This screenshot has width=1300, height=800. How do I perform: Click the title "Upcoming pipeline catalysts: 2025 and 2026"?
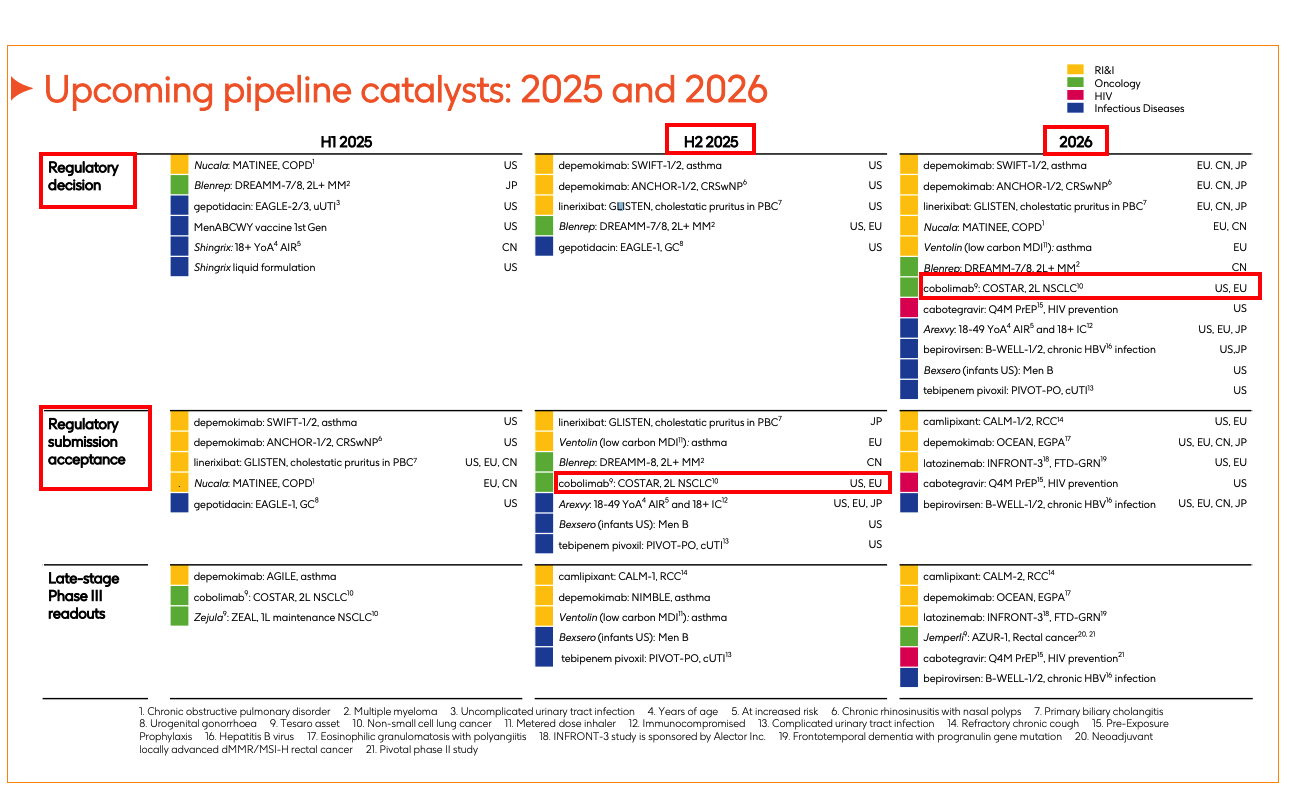[x=406, y=90]
